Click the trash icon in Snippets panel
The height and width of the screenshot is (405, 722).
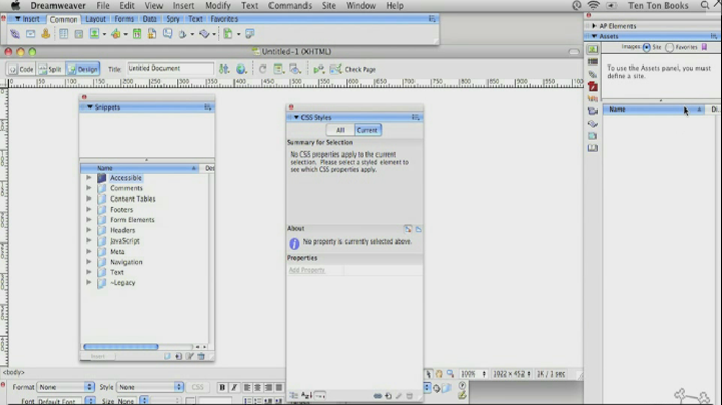click(x=201, y=356)
